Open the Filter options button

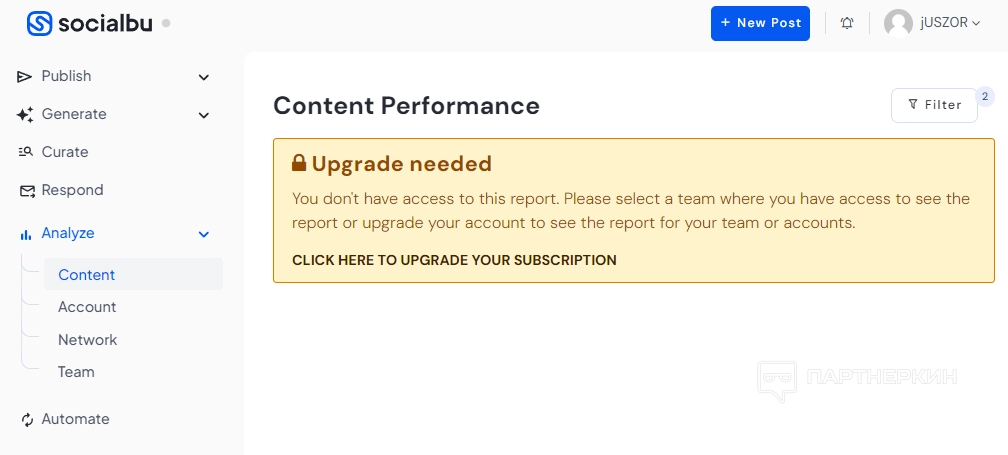[x=934, y=105]
